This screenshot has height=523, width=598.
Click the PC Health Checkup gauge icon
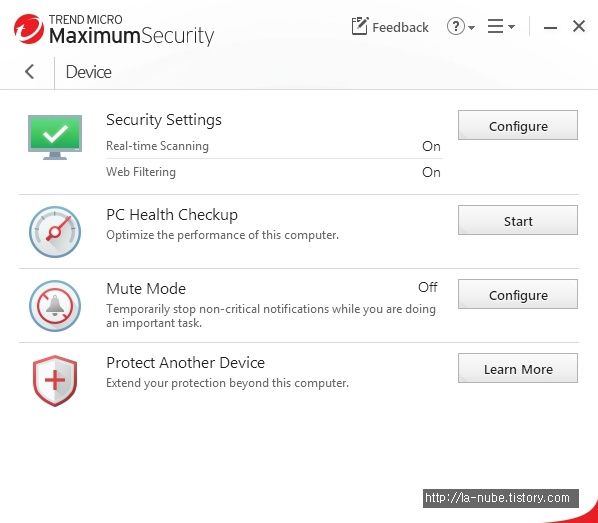coord(55,232)
